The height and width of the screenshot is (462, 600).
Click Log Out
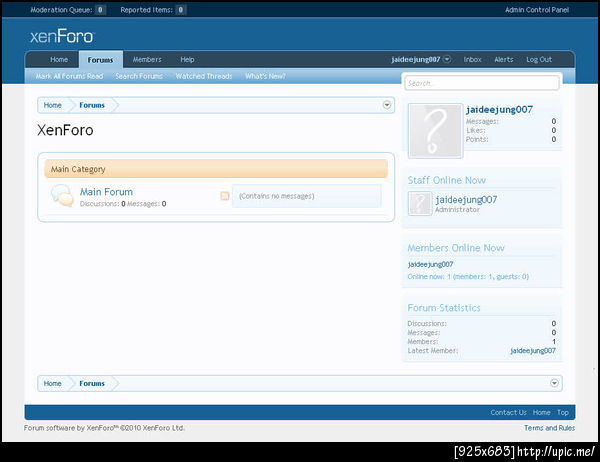pyautogui.click(x=539, y=60)
